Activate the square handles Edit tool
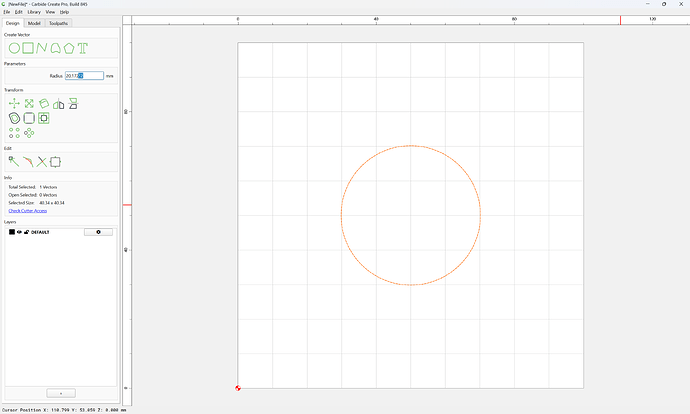 [55, 162]
